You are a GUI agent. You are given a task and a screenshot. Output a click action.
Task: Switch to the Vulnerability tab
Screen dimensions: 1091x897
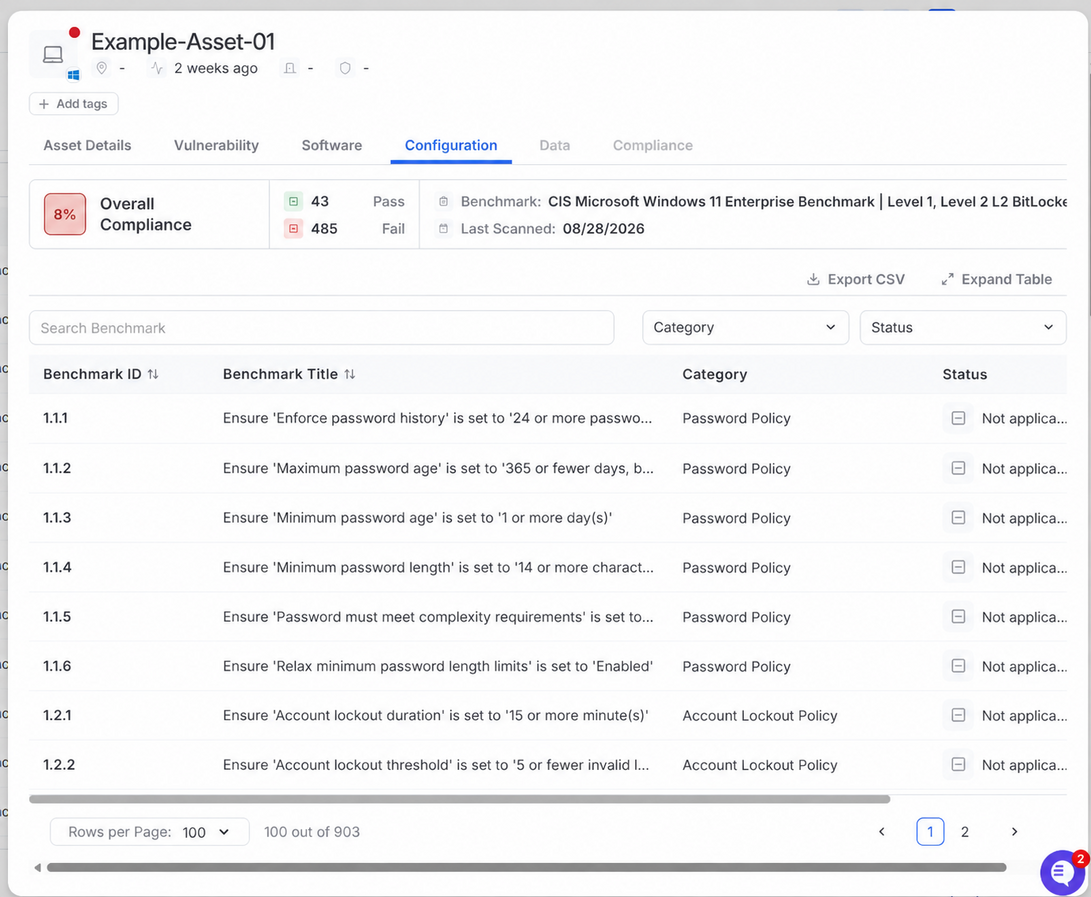click(216, 145)
